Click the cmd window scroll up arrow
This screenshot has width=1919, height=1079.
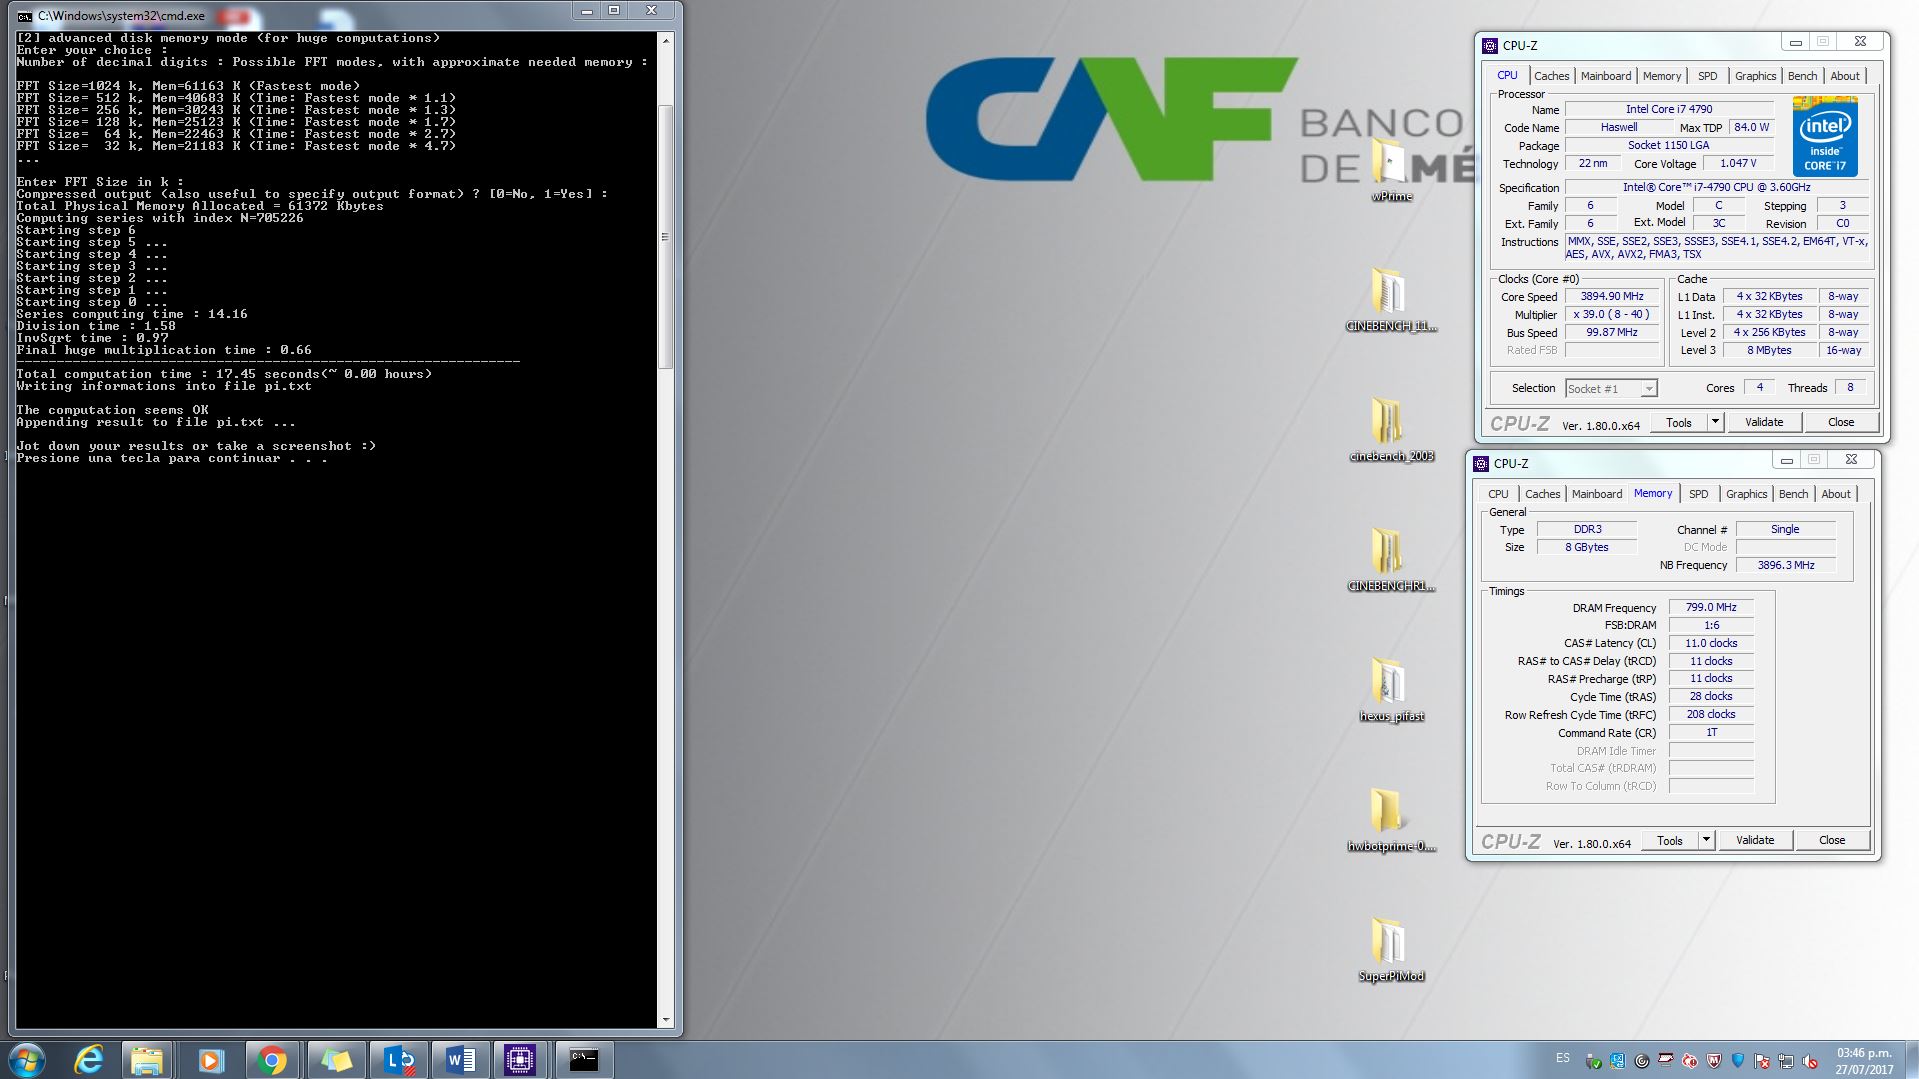coord(666,39)
